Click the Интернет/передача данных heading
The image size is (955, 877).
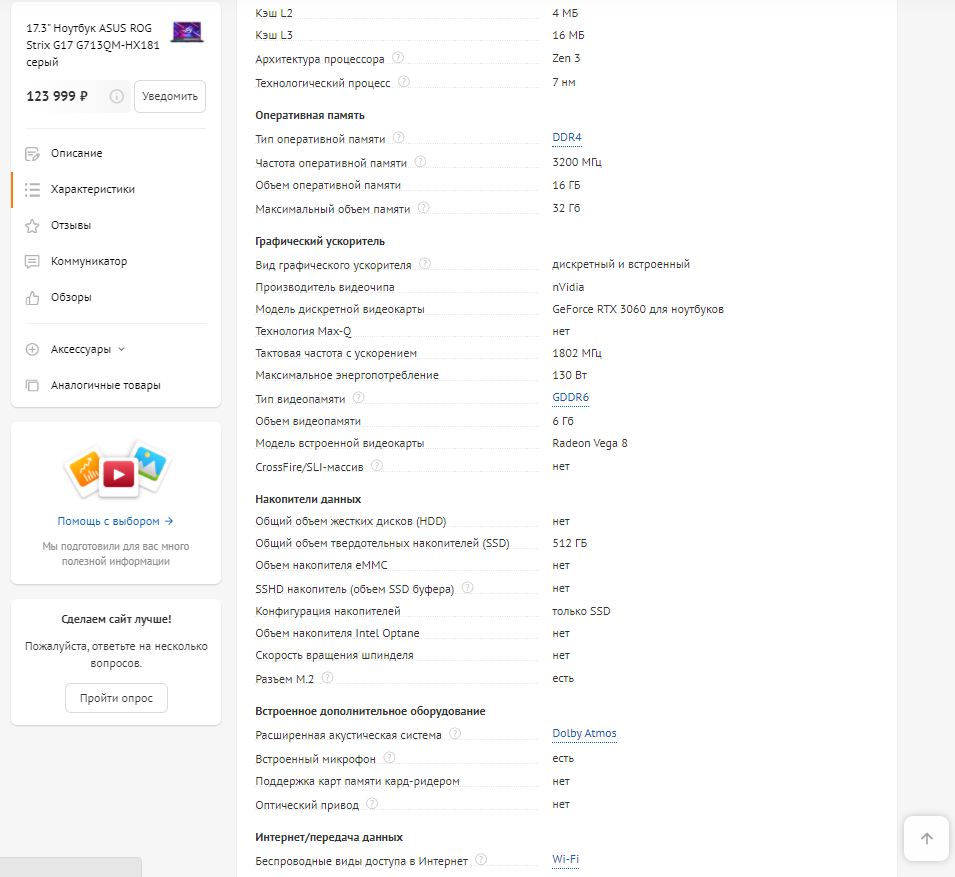pos(329,837)
